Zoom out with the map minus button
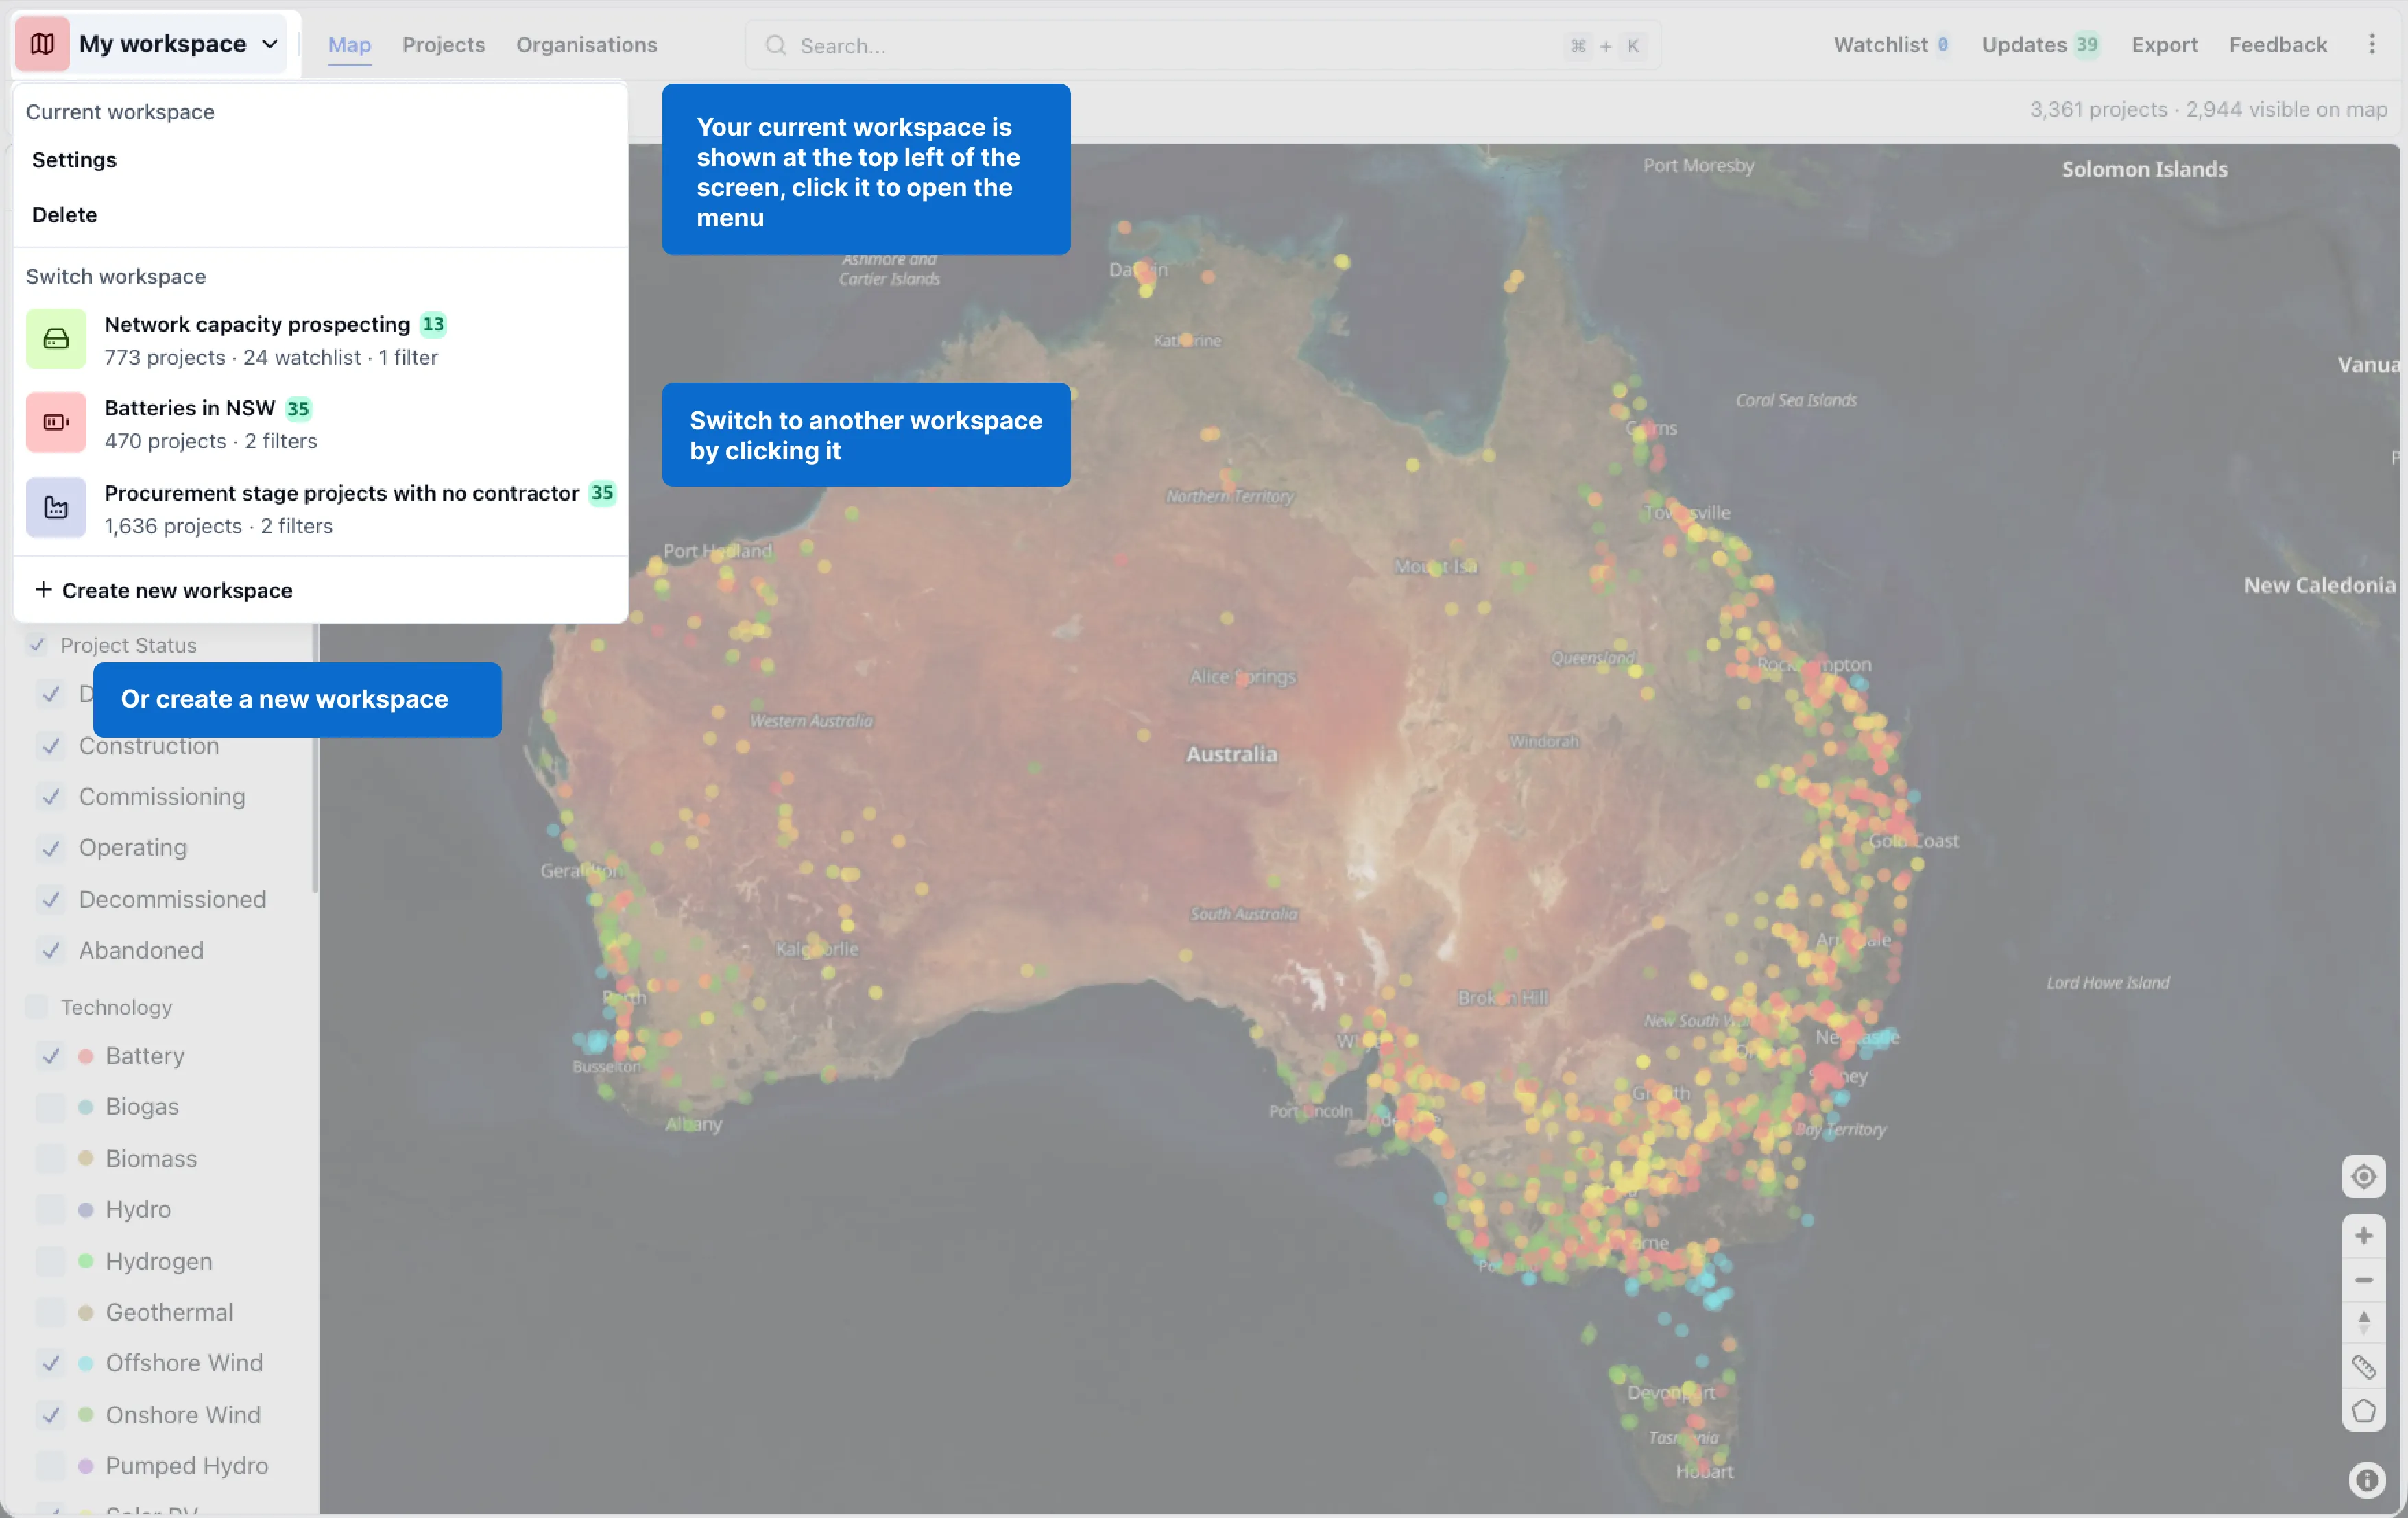Image resolution: width=2408 pixels, height=1518 pixels. [2363, 1281]
